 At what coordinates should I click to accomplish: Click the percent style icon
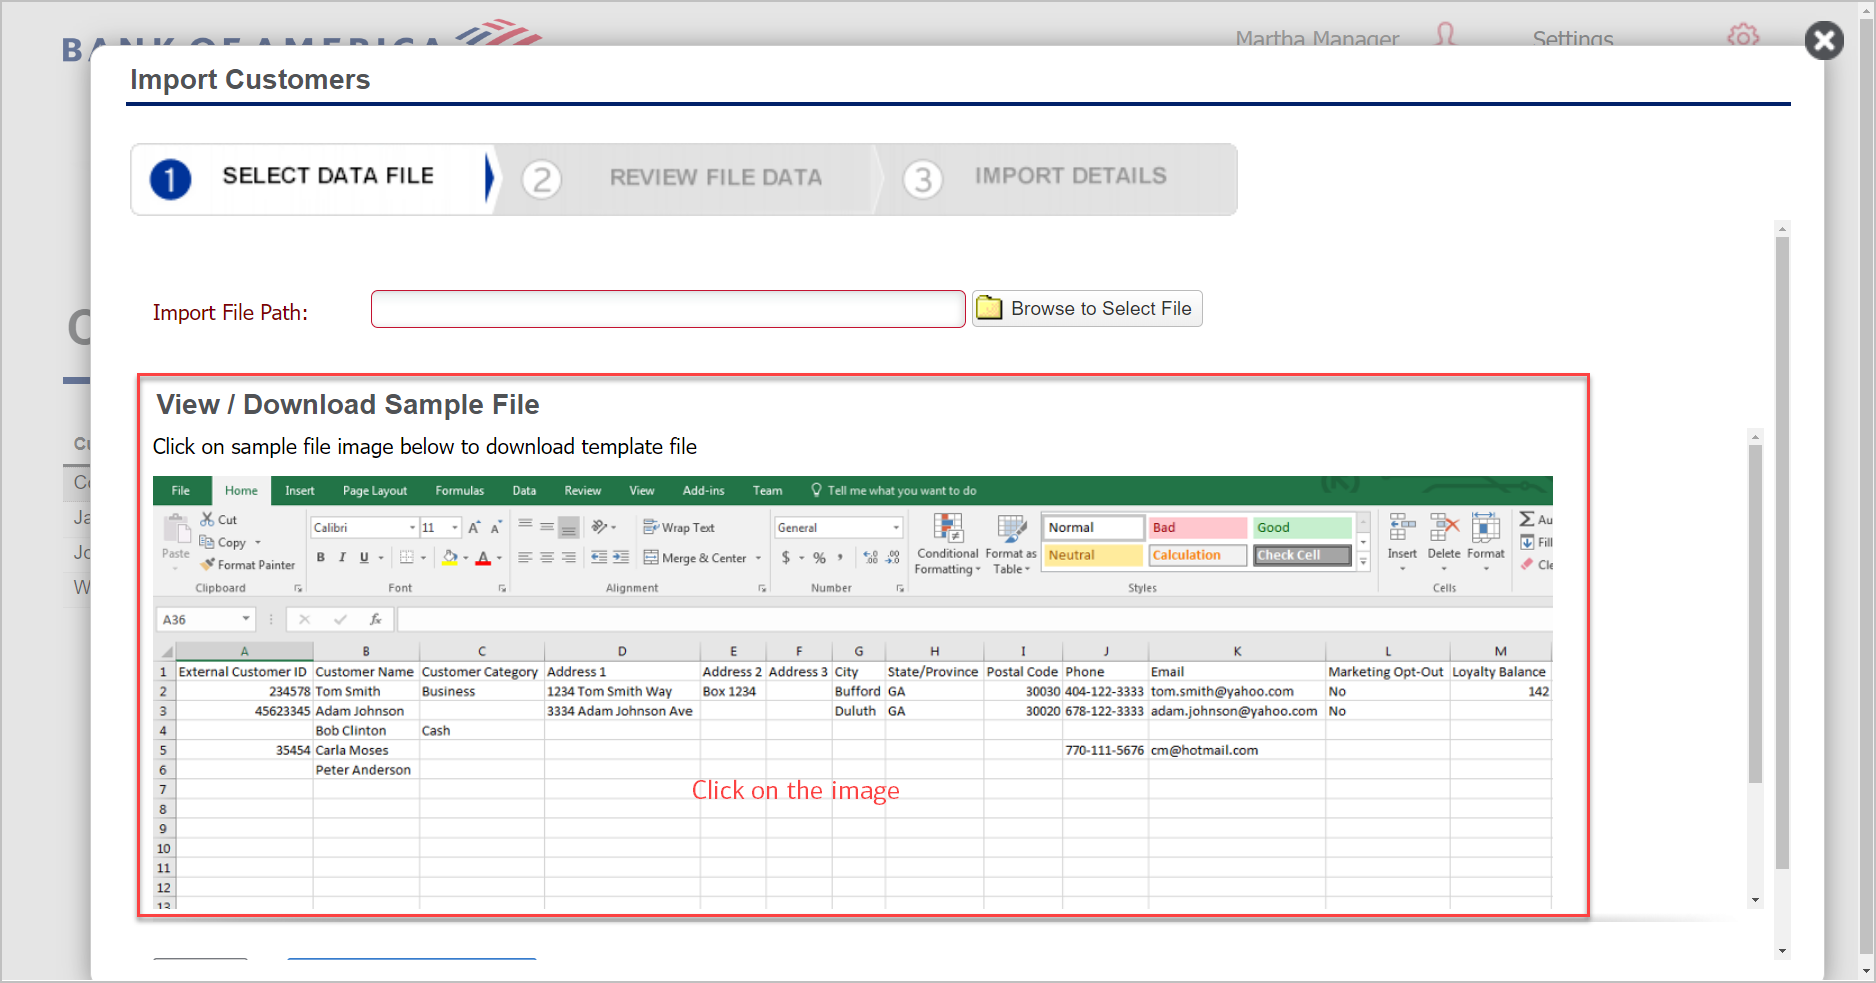point(819,557)
